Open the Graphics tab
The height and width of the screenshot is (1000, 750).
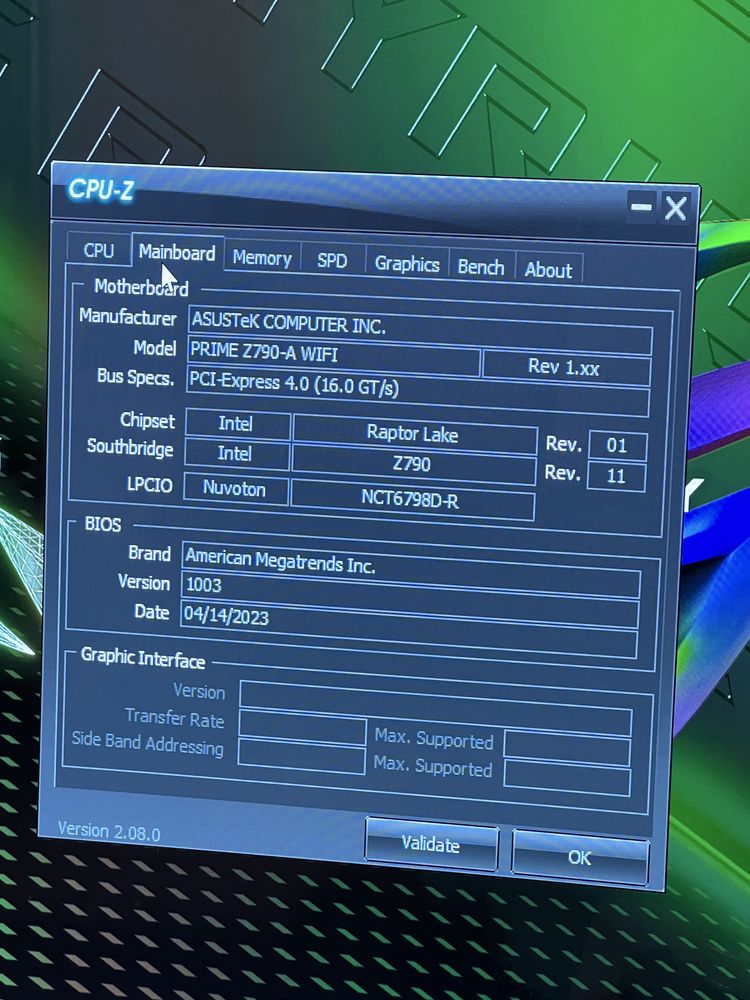[x=407, y=264]
